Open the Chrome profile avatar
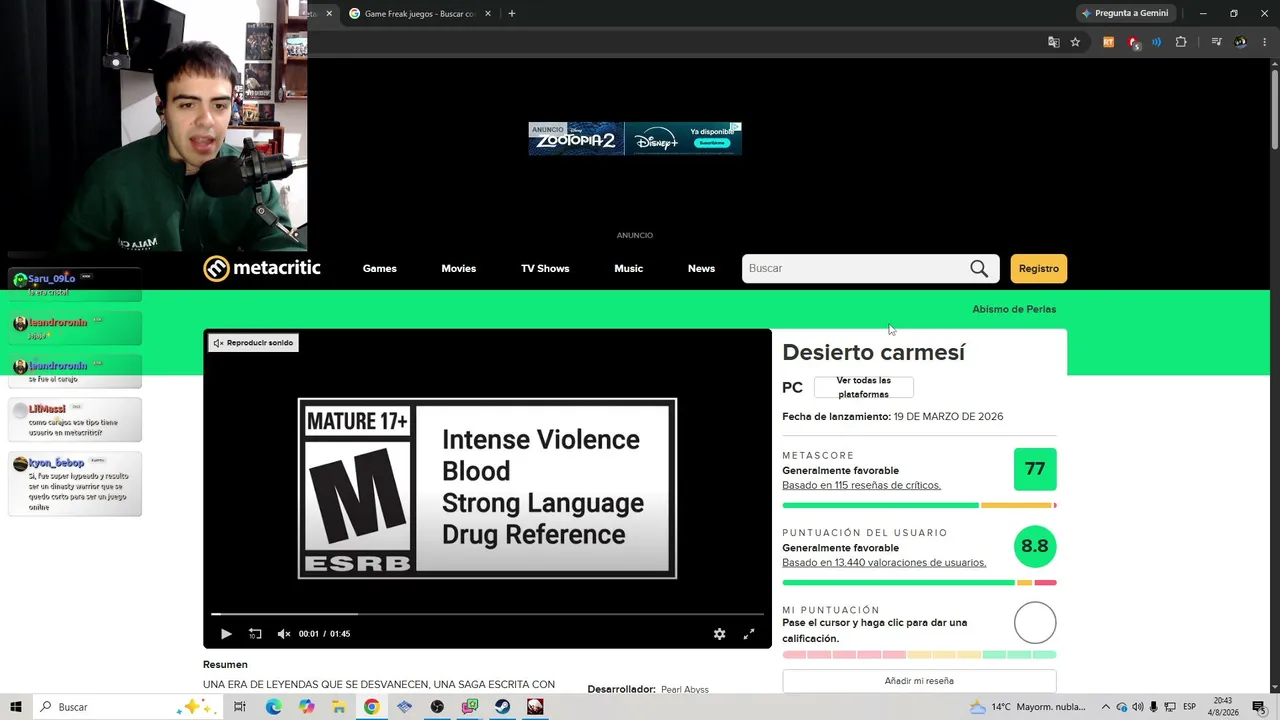The height and width of the screenshot is (720, 1280). click(x=1241, y=42)
